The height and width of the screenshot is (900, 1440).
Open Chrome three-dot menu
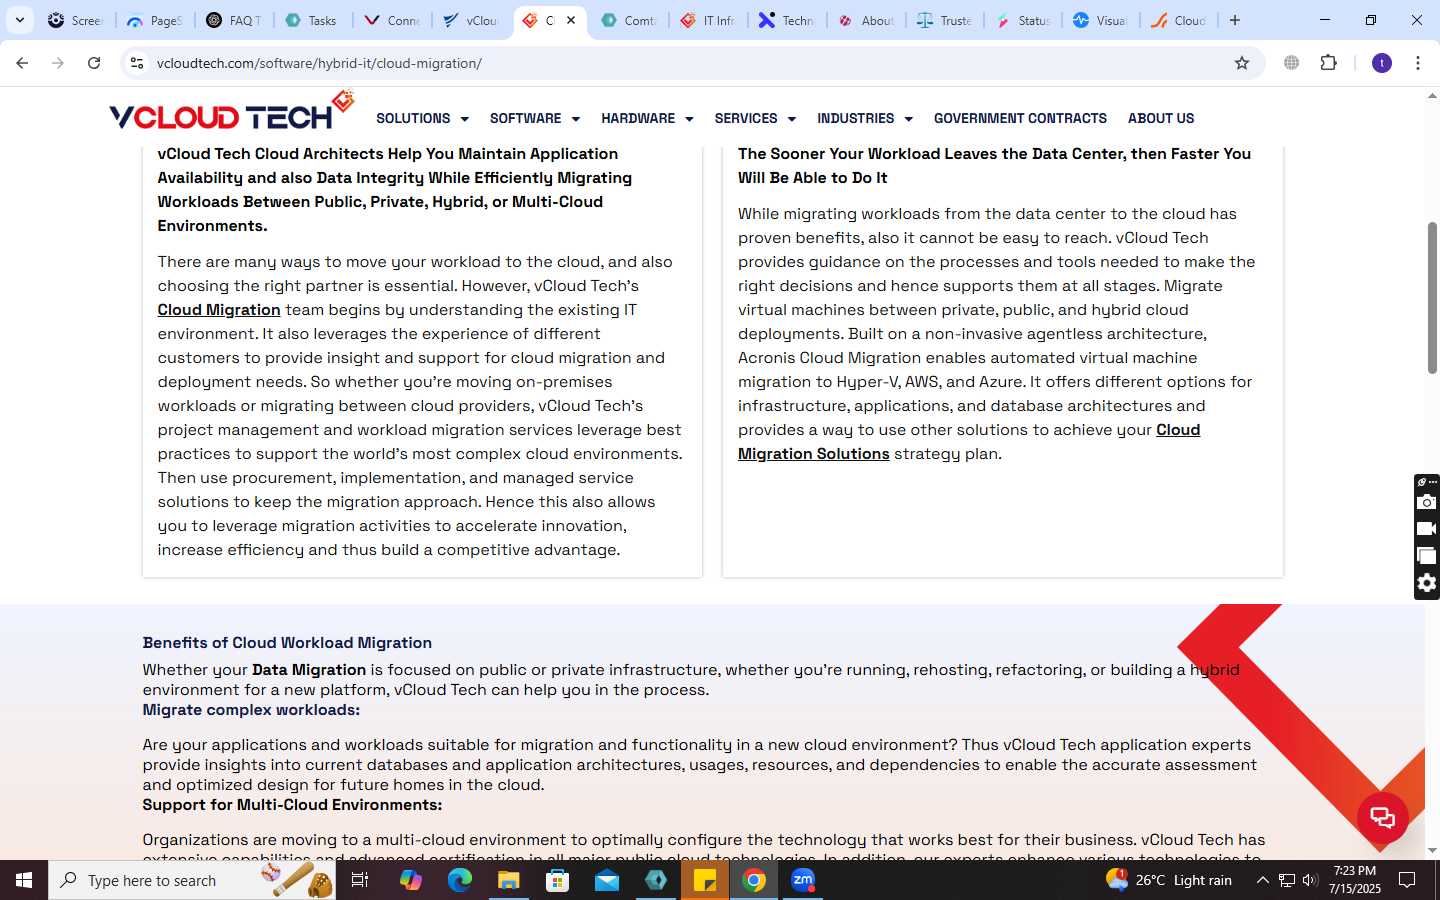pyautogui.click(x=1418, y=63)
